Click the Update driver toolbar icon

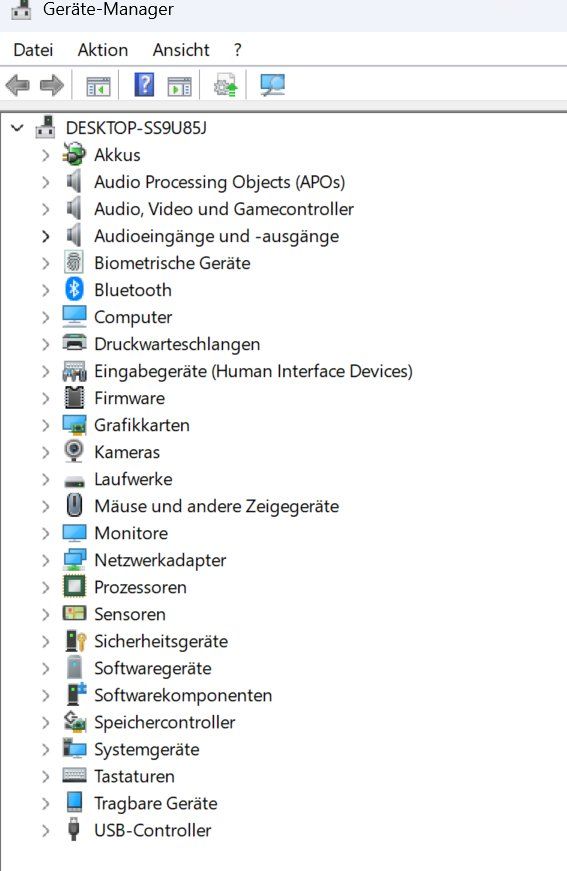click(x=225, y=85)
